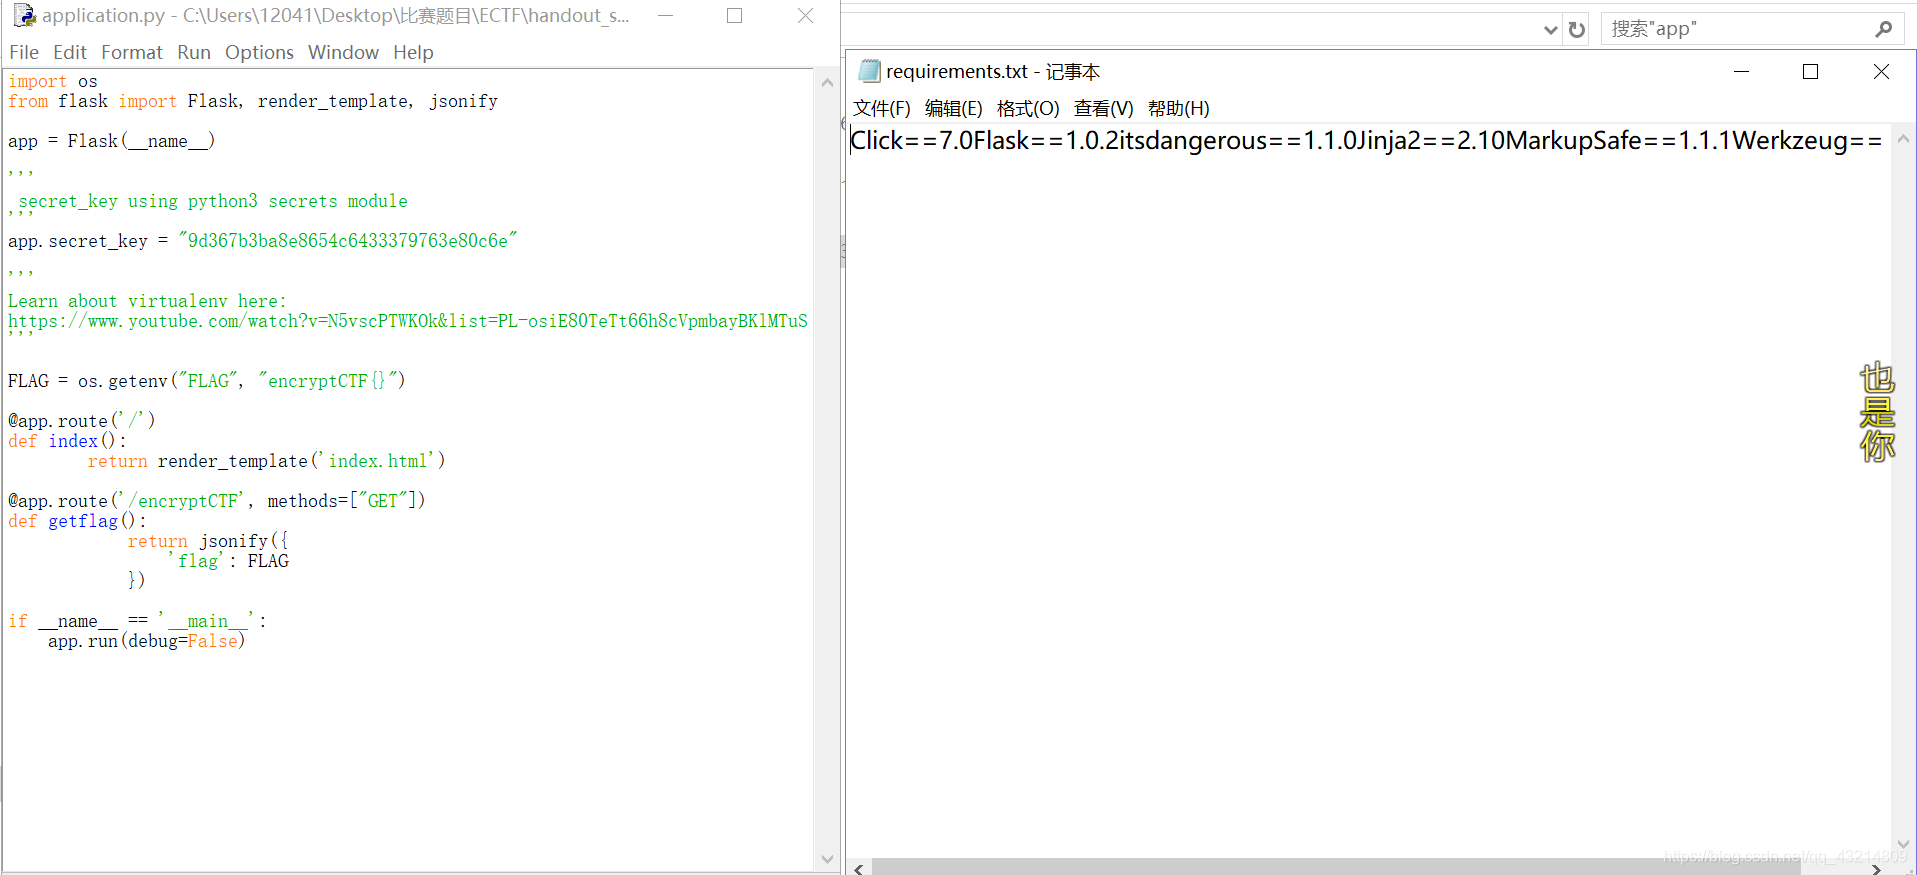Click IDLE editor scrollbar up arrow
1917x875 pixels.
pyautogui.click(x=827, y=82)
